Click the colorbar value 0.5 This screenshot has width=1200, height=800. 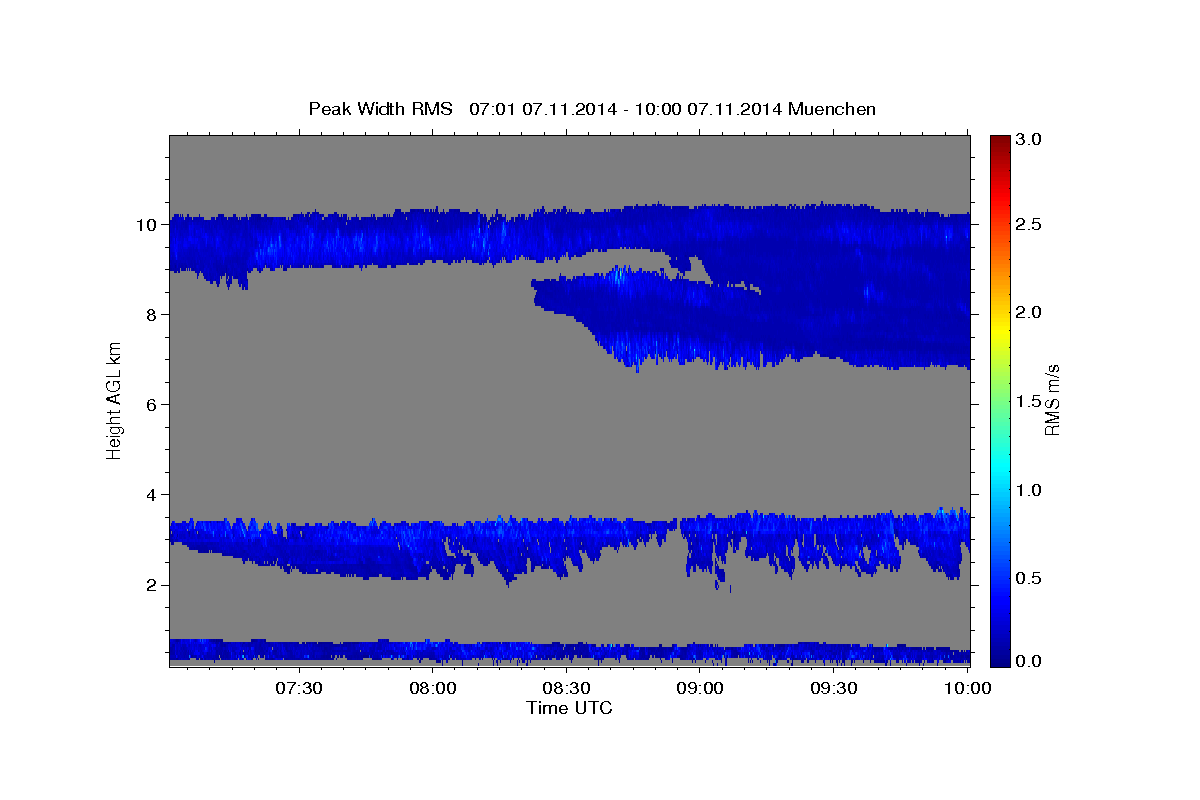pyautogui.click(x=1030, y=578)
